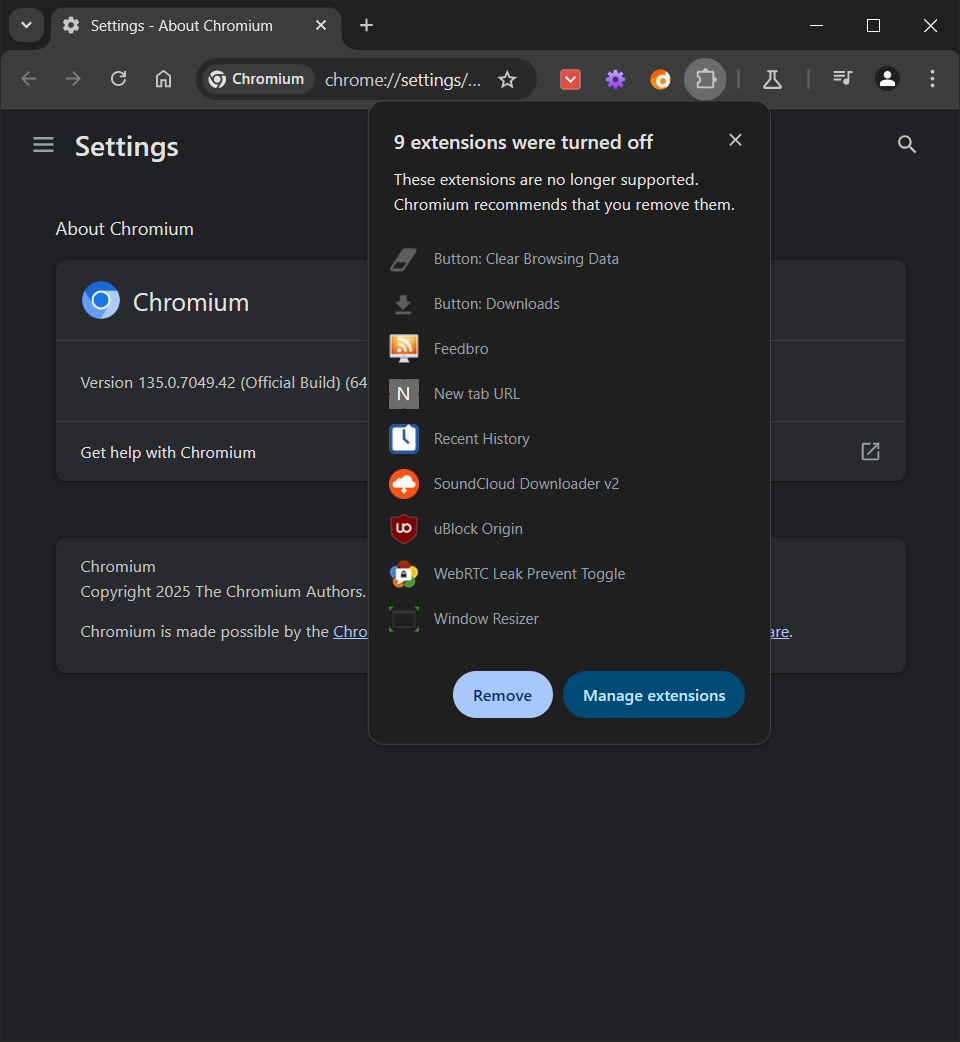Click the WebRTC Leak Prevent icon
The image size is (960, 1042).
[403, 574]
